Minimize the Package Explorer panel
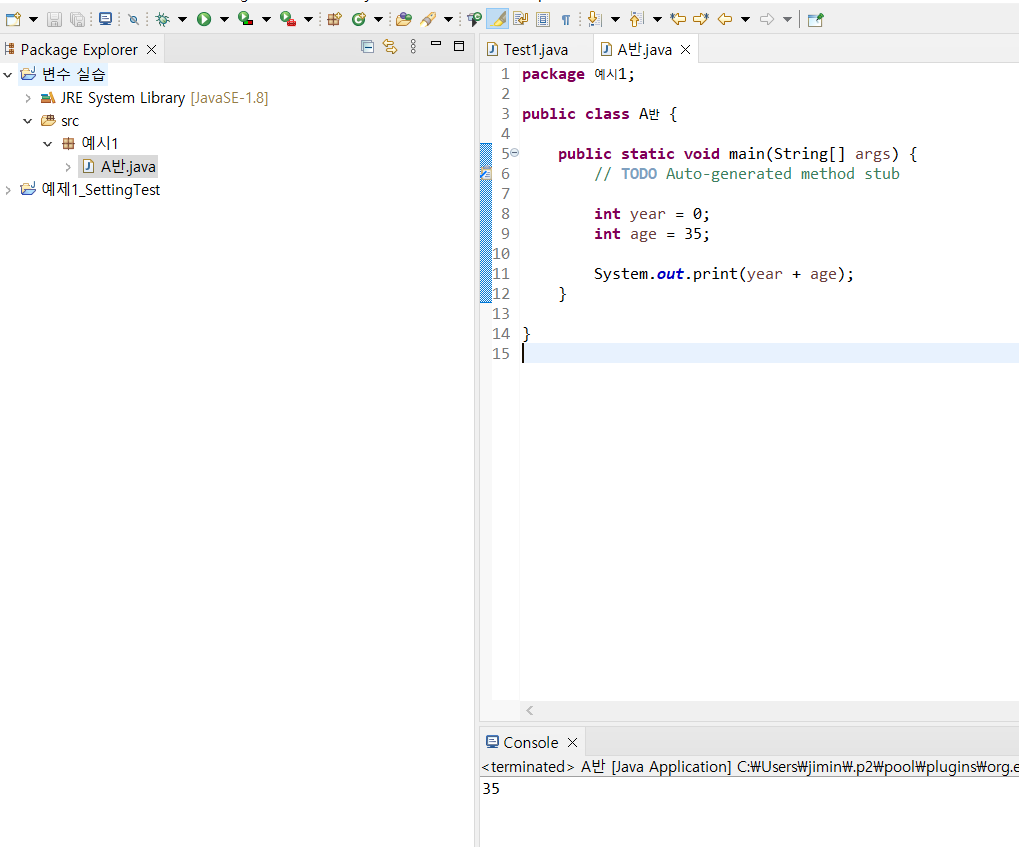This screenshot has height=847, width=1019. click(436, 44)
